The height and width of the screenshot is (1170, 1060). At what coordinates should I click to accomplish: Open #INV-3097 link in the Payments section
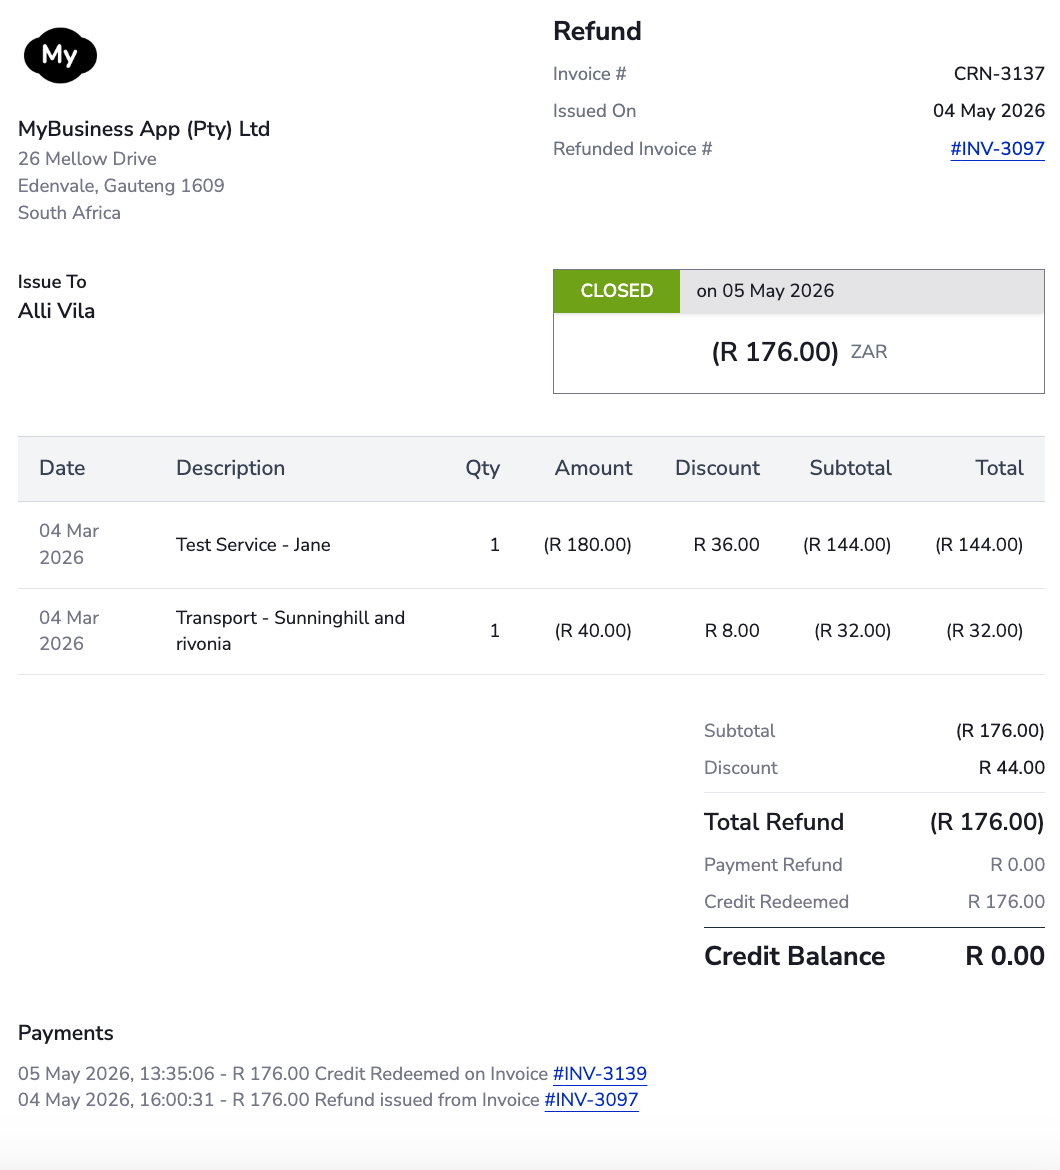tap(592, 1100)
